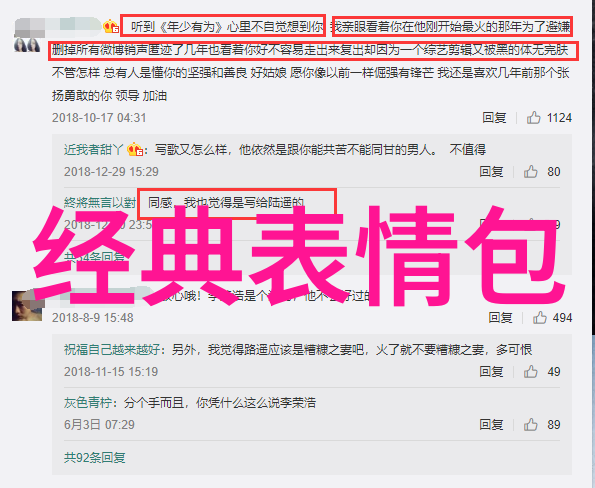595x488 pixels.
Task: Like the top comment with 1124 likes
Action: [533, 118]
